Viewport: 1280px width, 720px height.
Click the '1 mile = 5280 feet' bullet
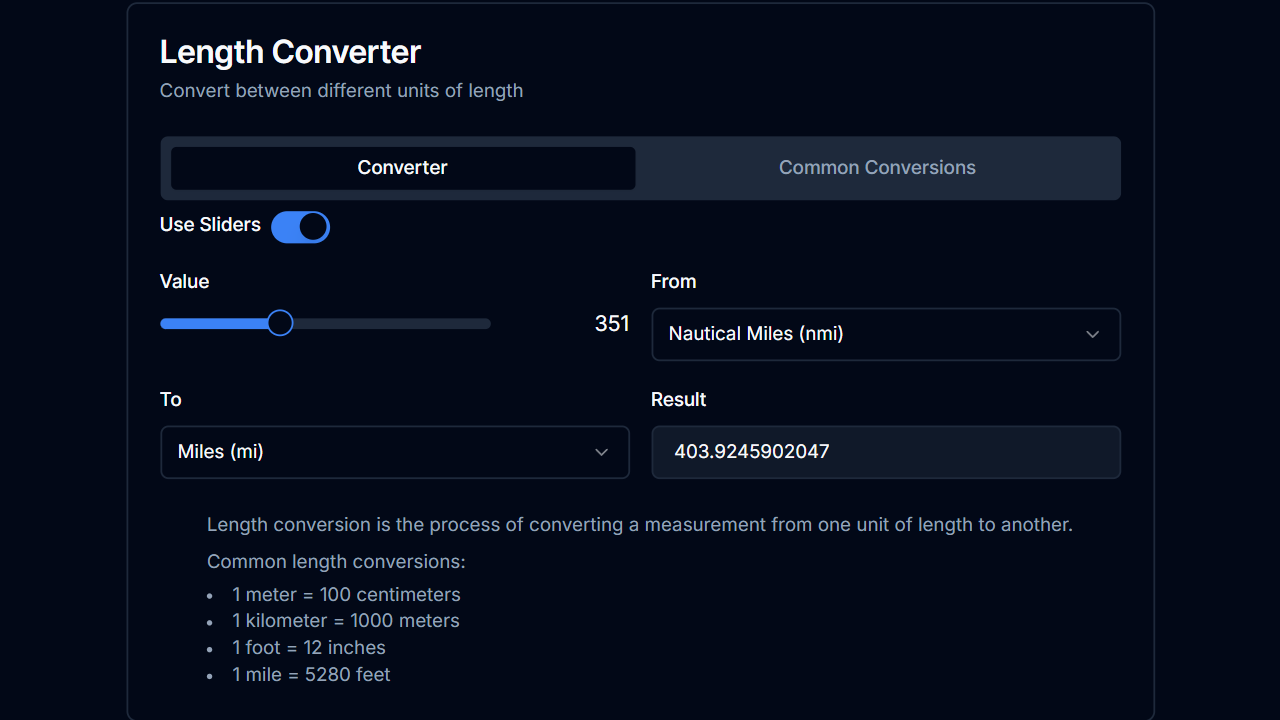[x=311, y=674]
